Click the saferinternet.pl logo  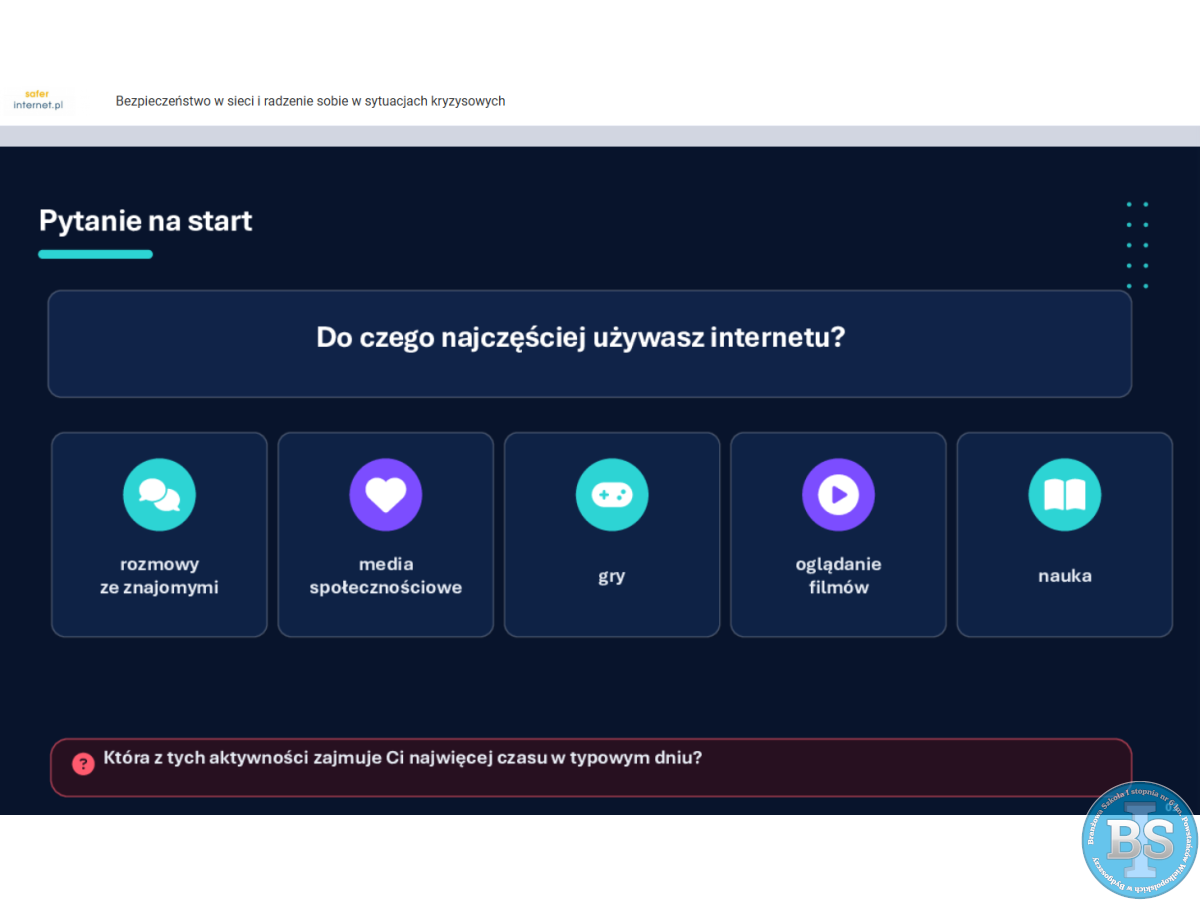click(38, 100)
